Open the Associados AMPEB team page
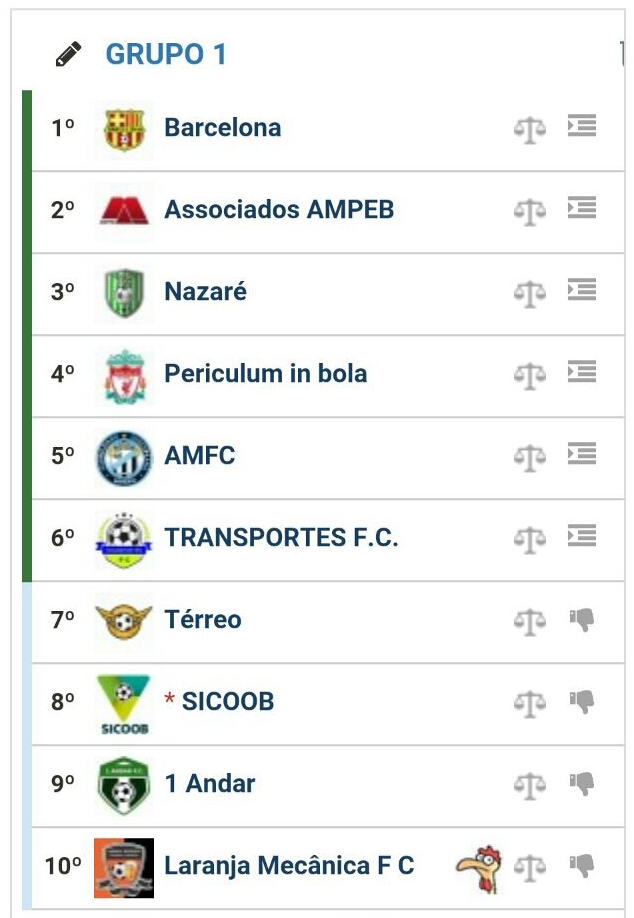 coord(279,210)
